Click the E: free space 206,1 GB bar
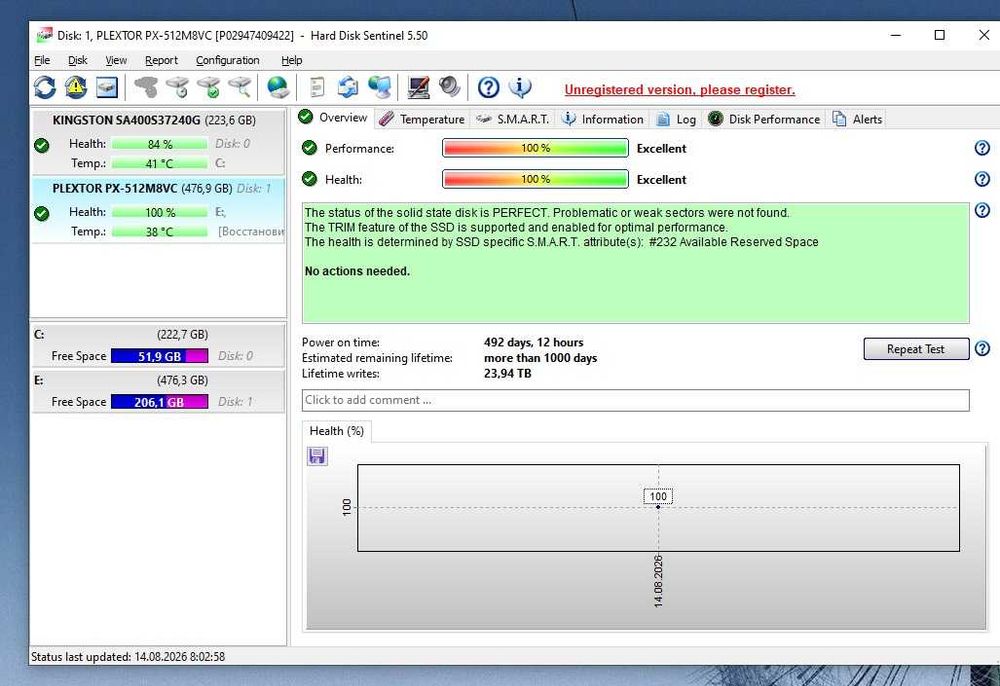1000x686 pixels. click(159, 402)
